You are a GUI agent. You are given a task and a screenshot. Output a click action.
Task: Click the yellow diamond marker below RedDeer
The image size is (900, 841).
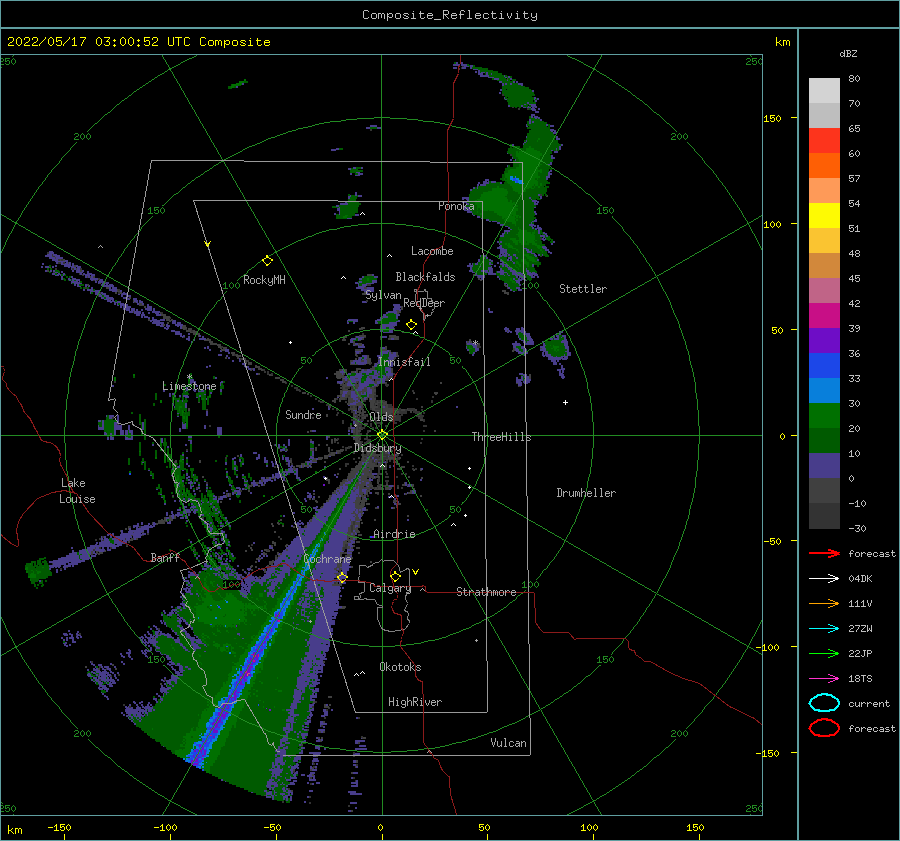[411, 325]
